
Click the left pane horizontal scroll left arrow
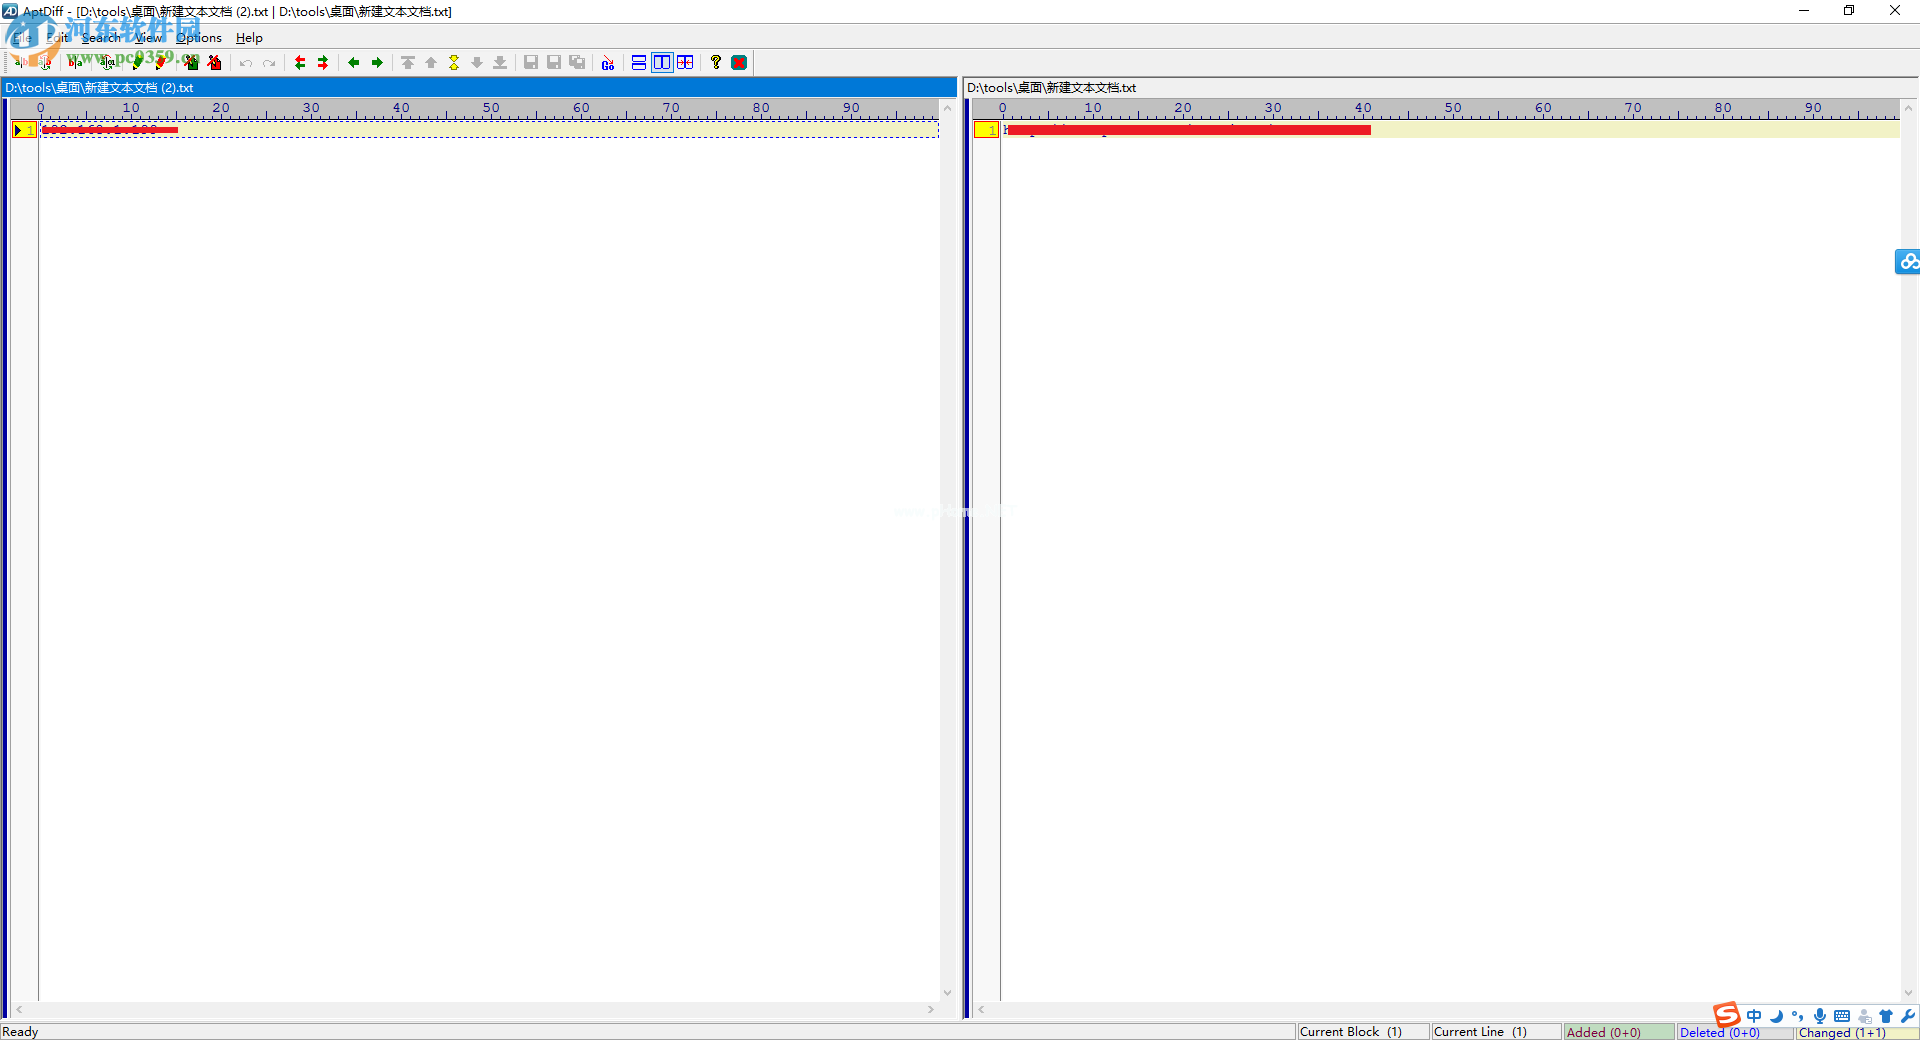pyautogui.click(x=19, y=1010)
